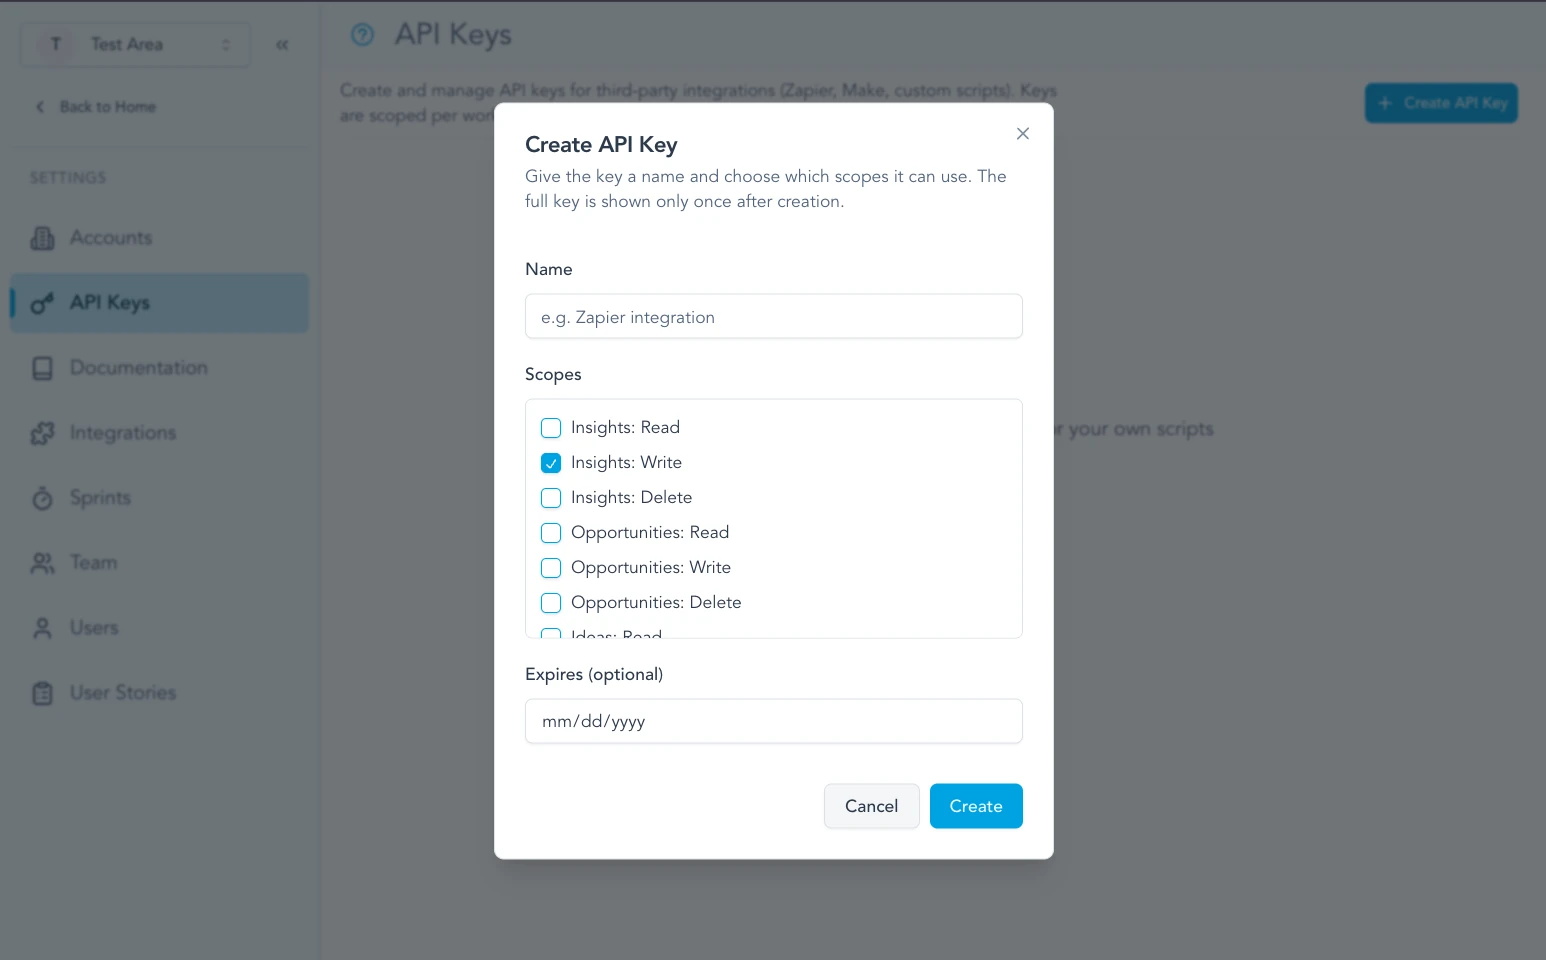Screen dimensions: 1546x960
Task: Navigate Back to Home
Action: tap(105, 107)
